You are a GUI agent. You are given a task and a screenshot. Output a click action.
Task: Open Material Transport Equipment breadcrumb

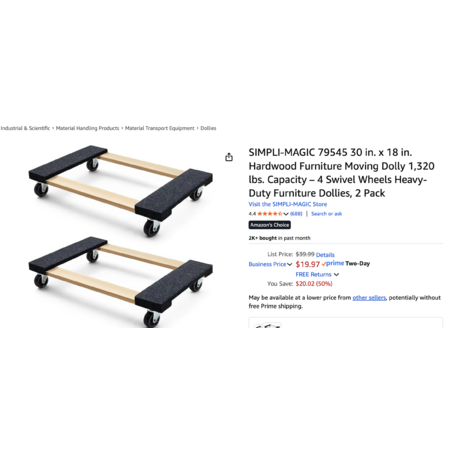pyautogui.click(x=160, y=128)
